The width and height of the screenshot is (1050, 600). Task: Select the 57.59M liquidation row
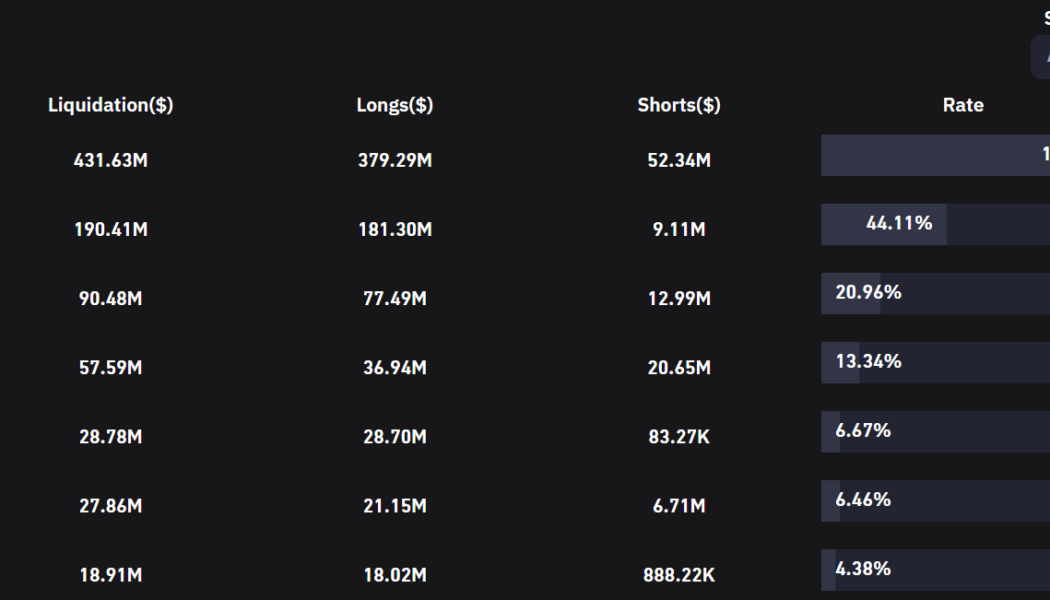(111, 367)
